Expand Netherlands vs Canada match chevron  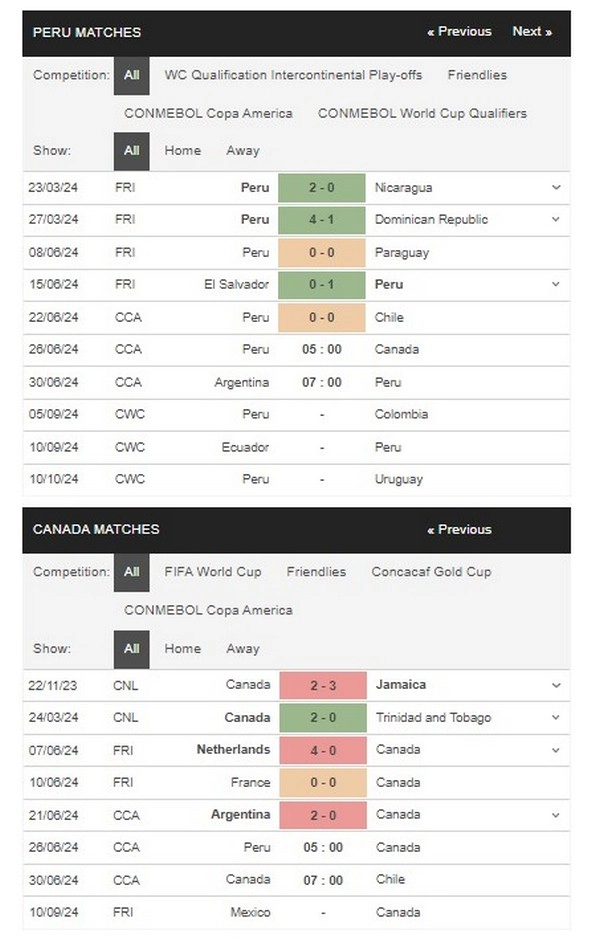coord(556,749)
